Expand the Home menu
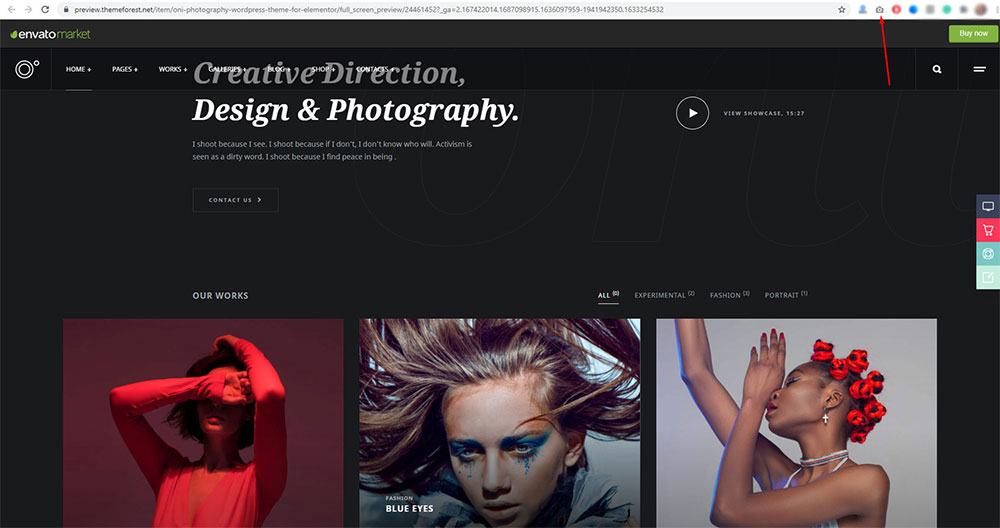Screen dimensions: 1000x528 tap(78, 70)
